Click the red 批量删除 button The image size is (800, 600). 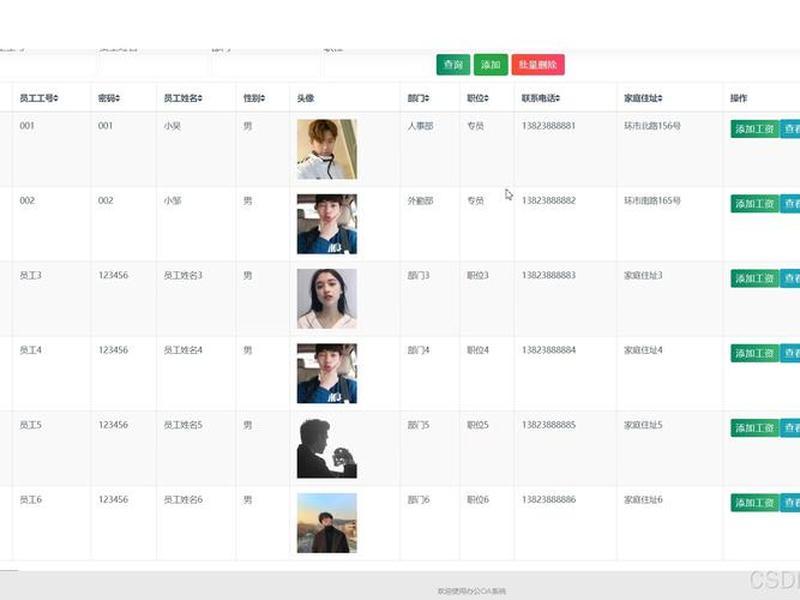(538, 65)
